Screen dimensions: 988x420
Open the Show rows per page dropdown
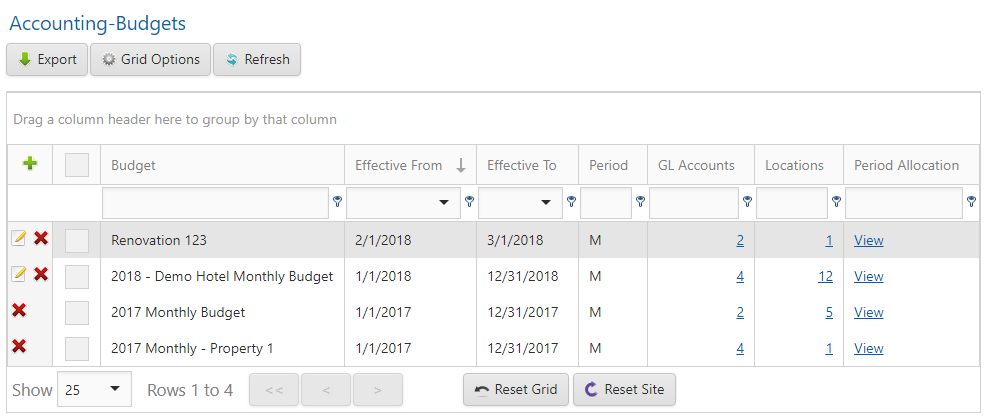[95, 389]
